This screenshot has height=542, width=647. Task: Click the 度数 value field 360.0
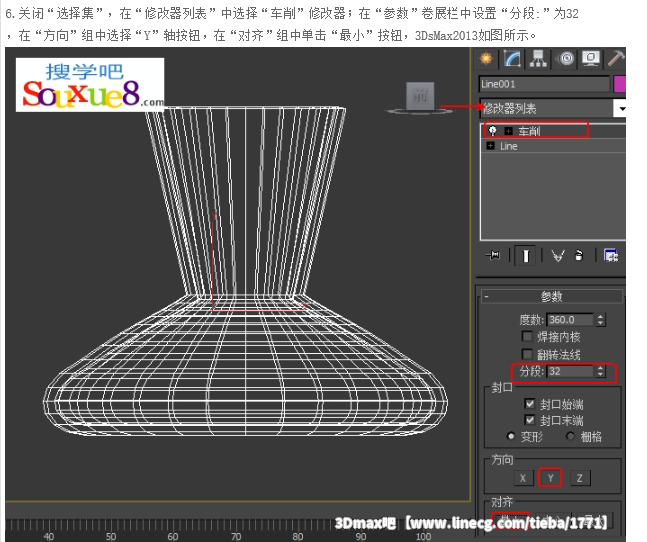tap(570, 320)
